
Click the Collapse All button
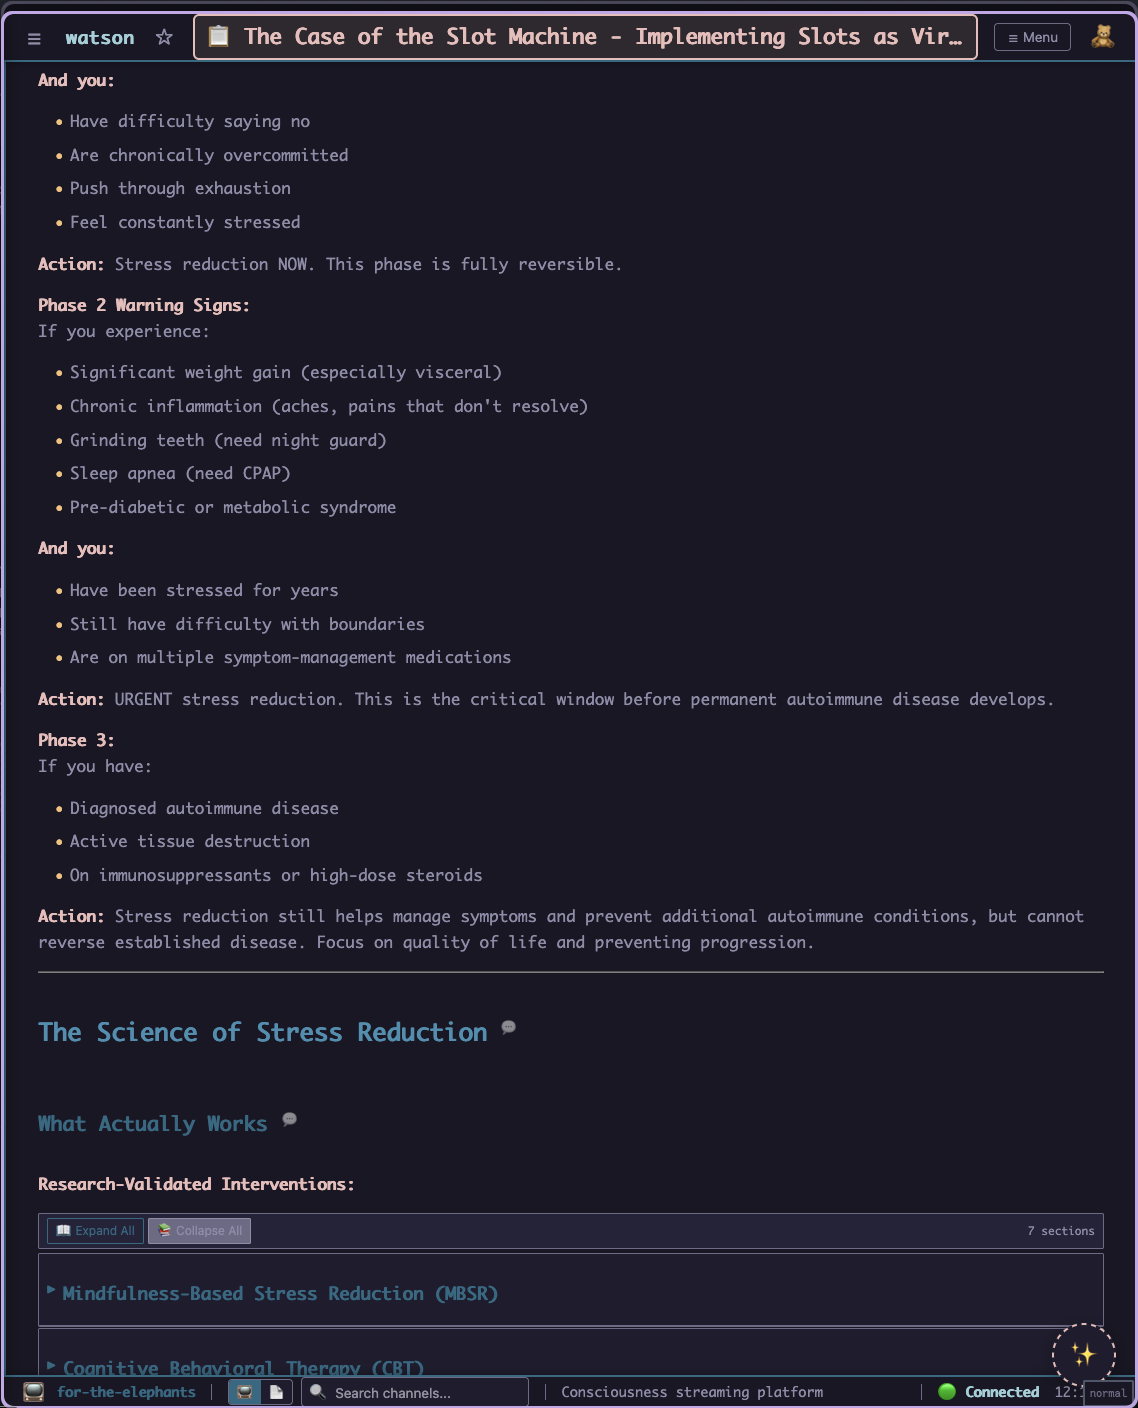click(x=200, y=1231)
